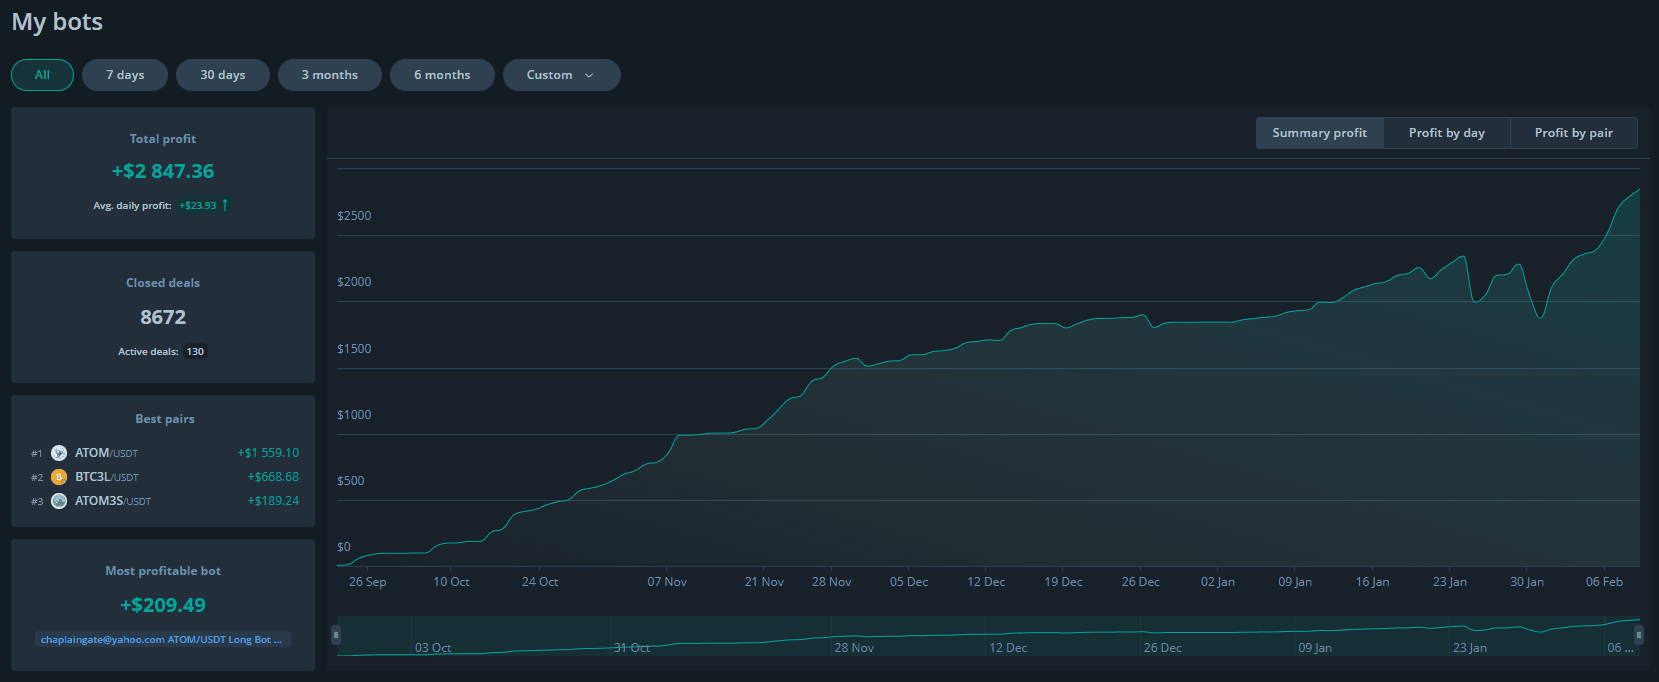
Task: Show the Profit by pair tab
Action: click(x=1573, y=133)
